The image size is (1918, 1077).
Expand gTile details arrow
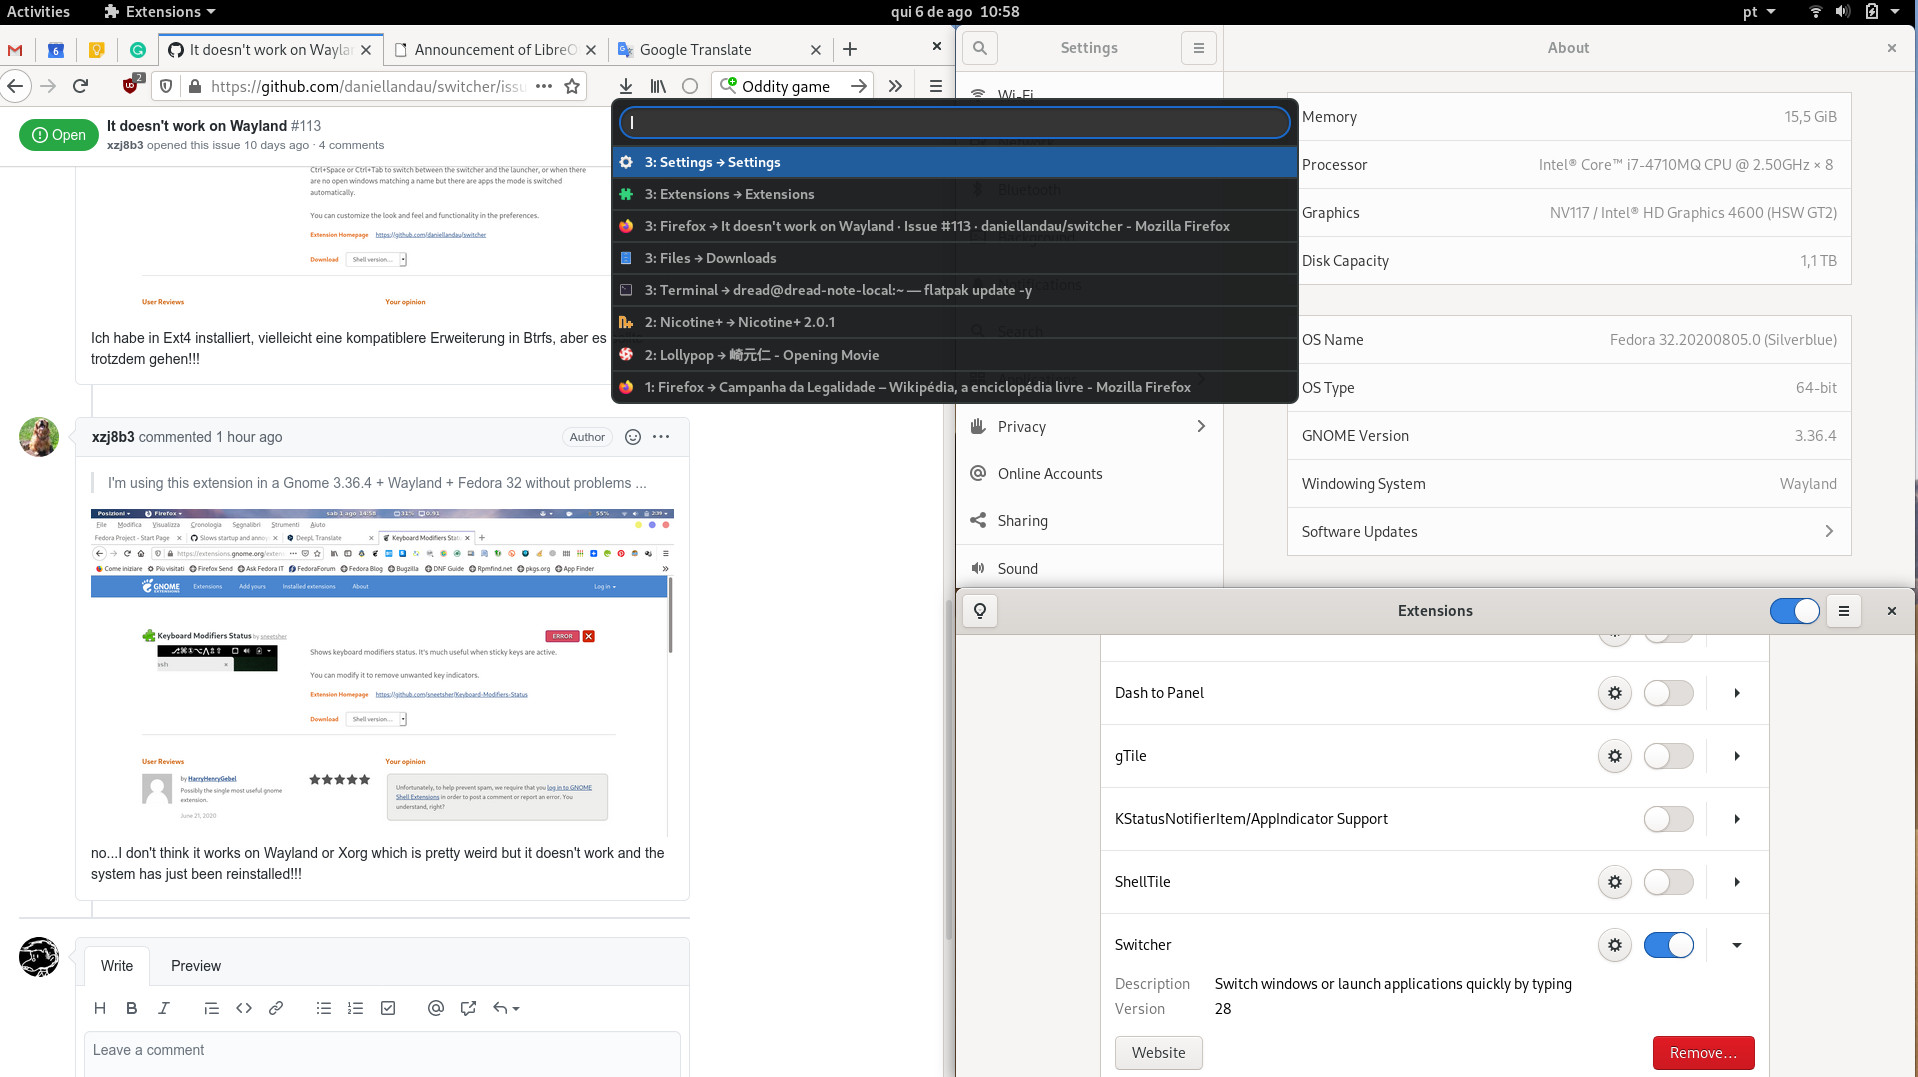pyautogui.click(x=1737, y=756)
